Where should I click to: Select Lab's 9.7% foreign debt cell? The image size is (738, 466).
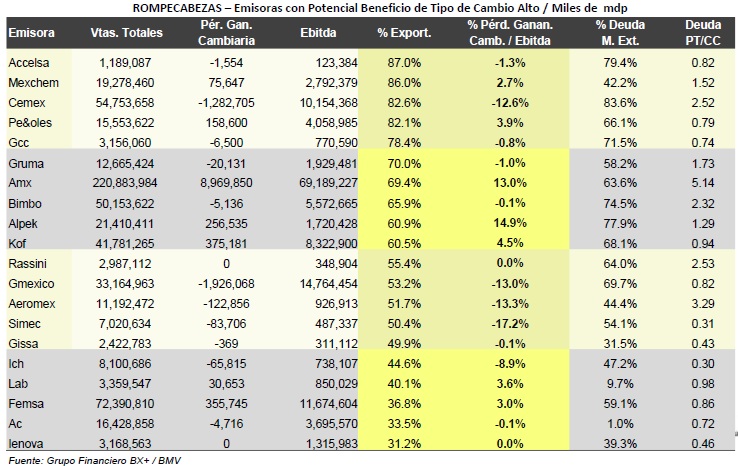[x=620, y=384]
